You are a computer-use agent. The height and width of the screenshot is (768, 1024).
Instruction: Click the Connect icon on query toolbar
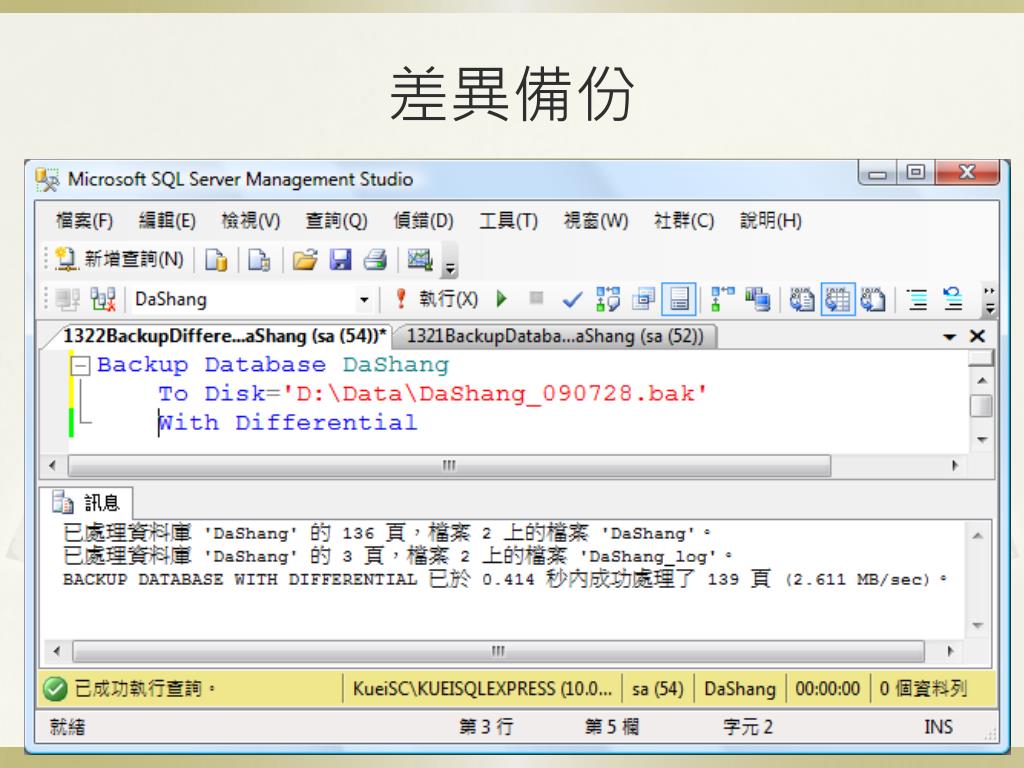pos(67,300)
